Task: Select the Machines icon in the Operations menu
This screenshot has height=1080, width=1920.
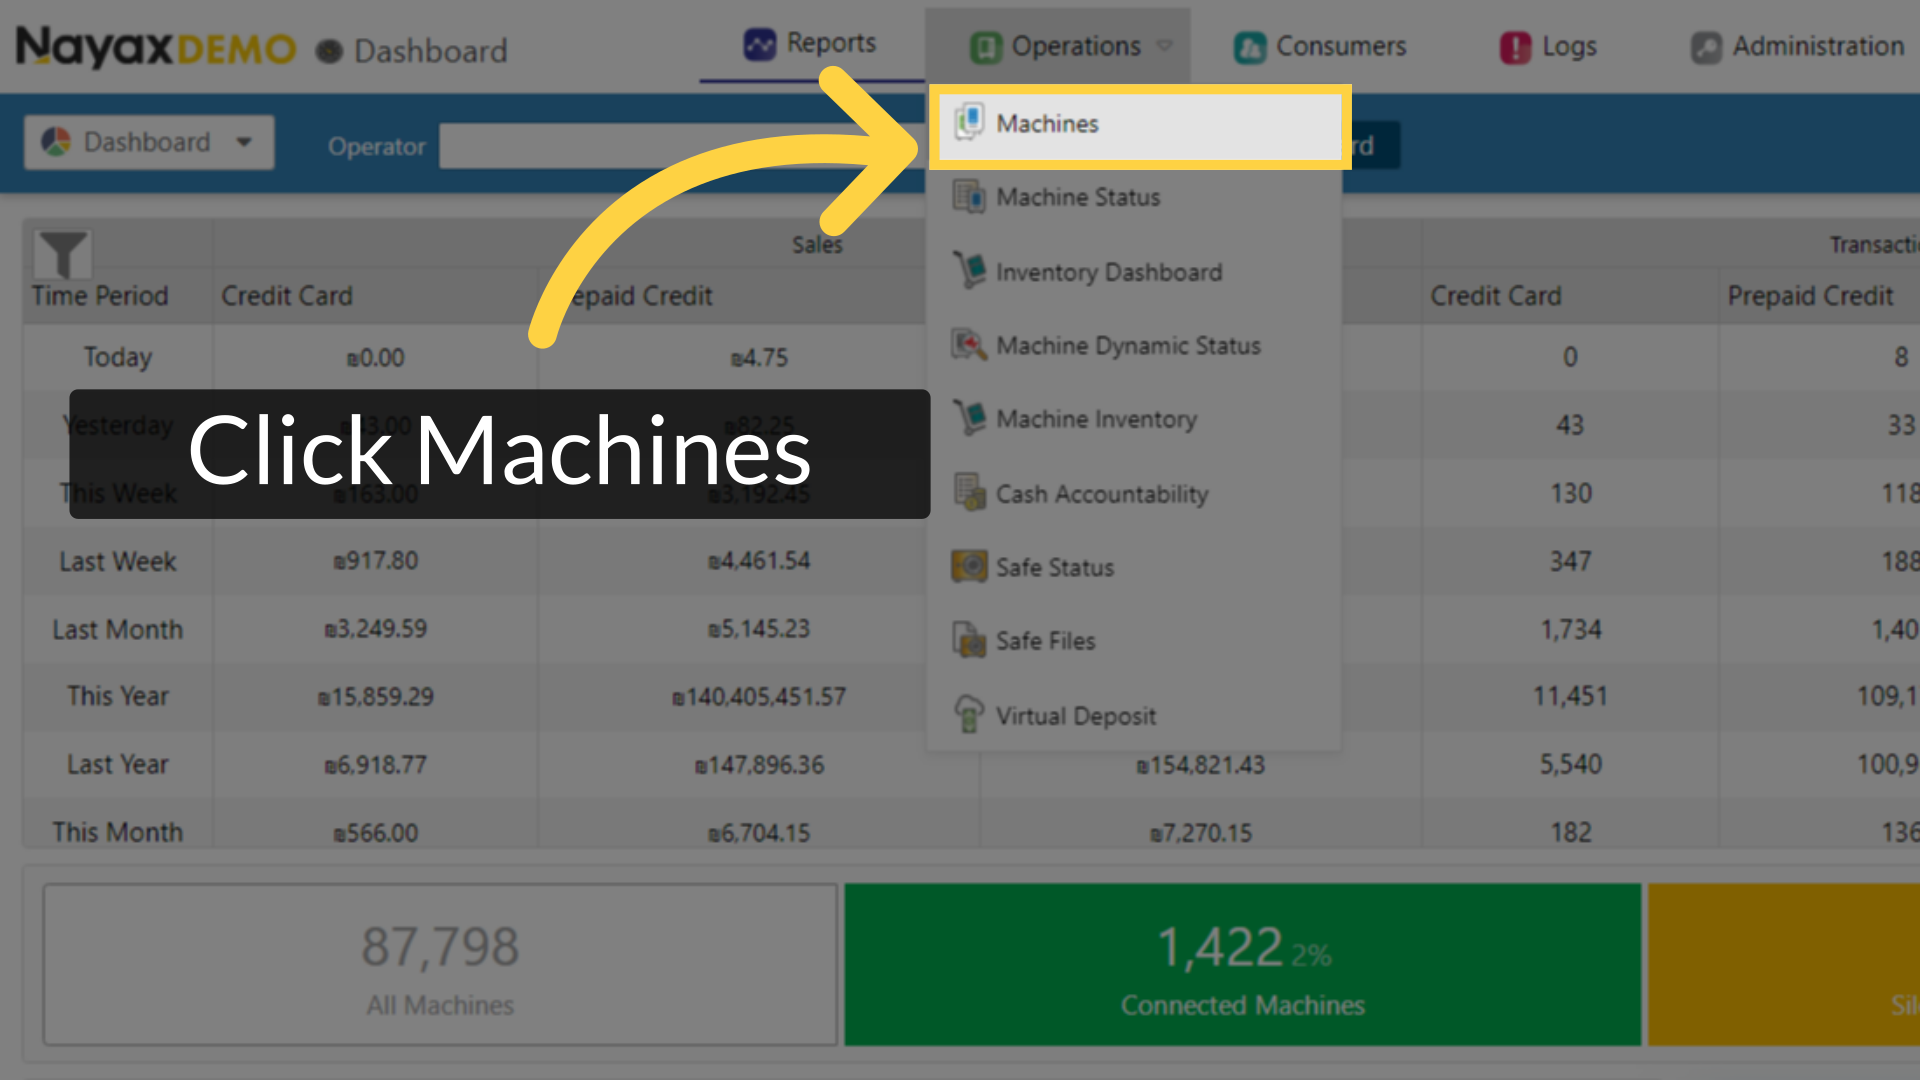Action: pyautogui.click(x=968, y=123)
